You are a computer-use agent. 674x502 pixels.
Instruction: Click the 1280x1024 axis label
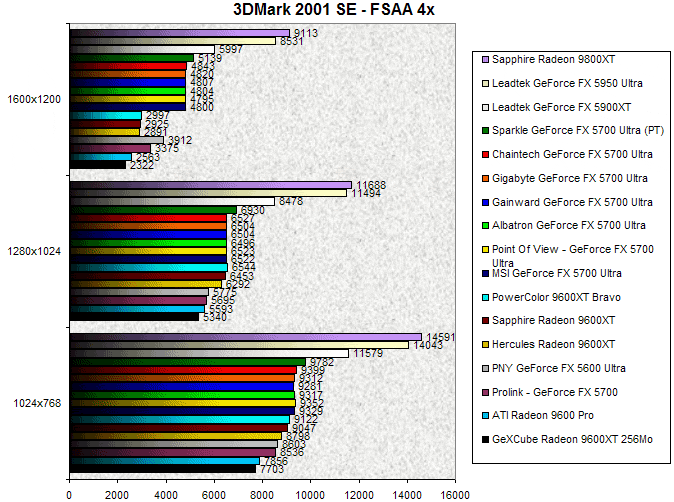[x=34, y=251]
